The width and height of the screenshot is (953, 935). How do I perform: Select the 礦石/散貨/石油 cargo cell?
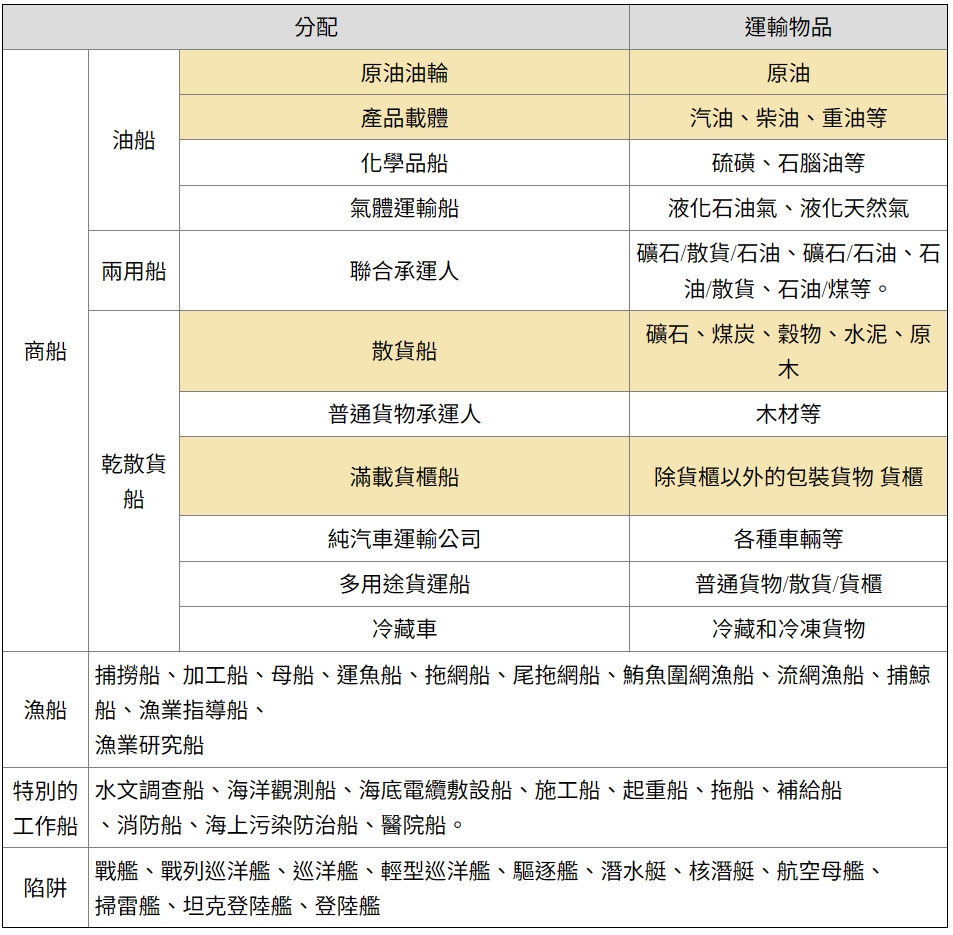(788, 271)
